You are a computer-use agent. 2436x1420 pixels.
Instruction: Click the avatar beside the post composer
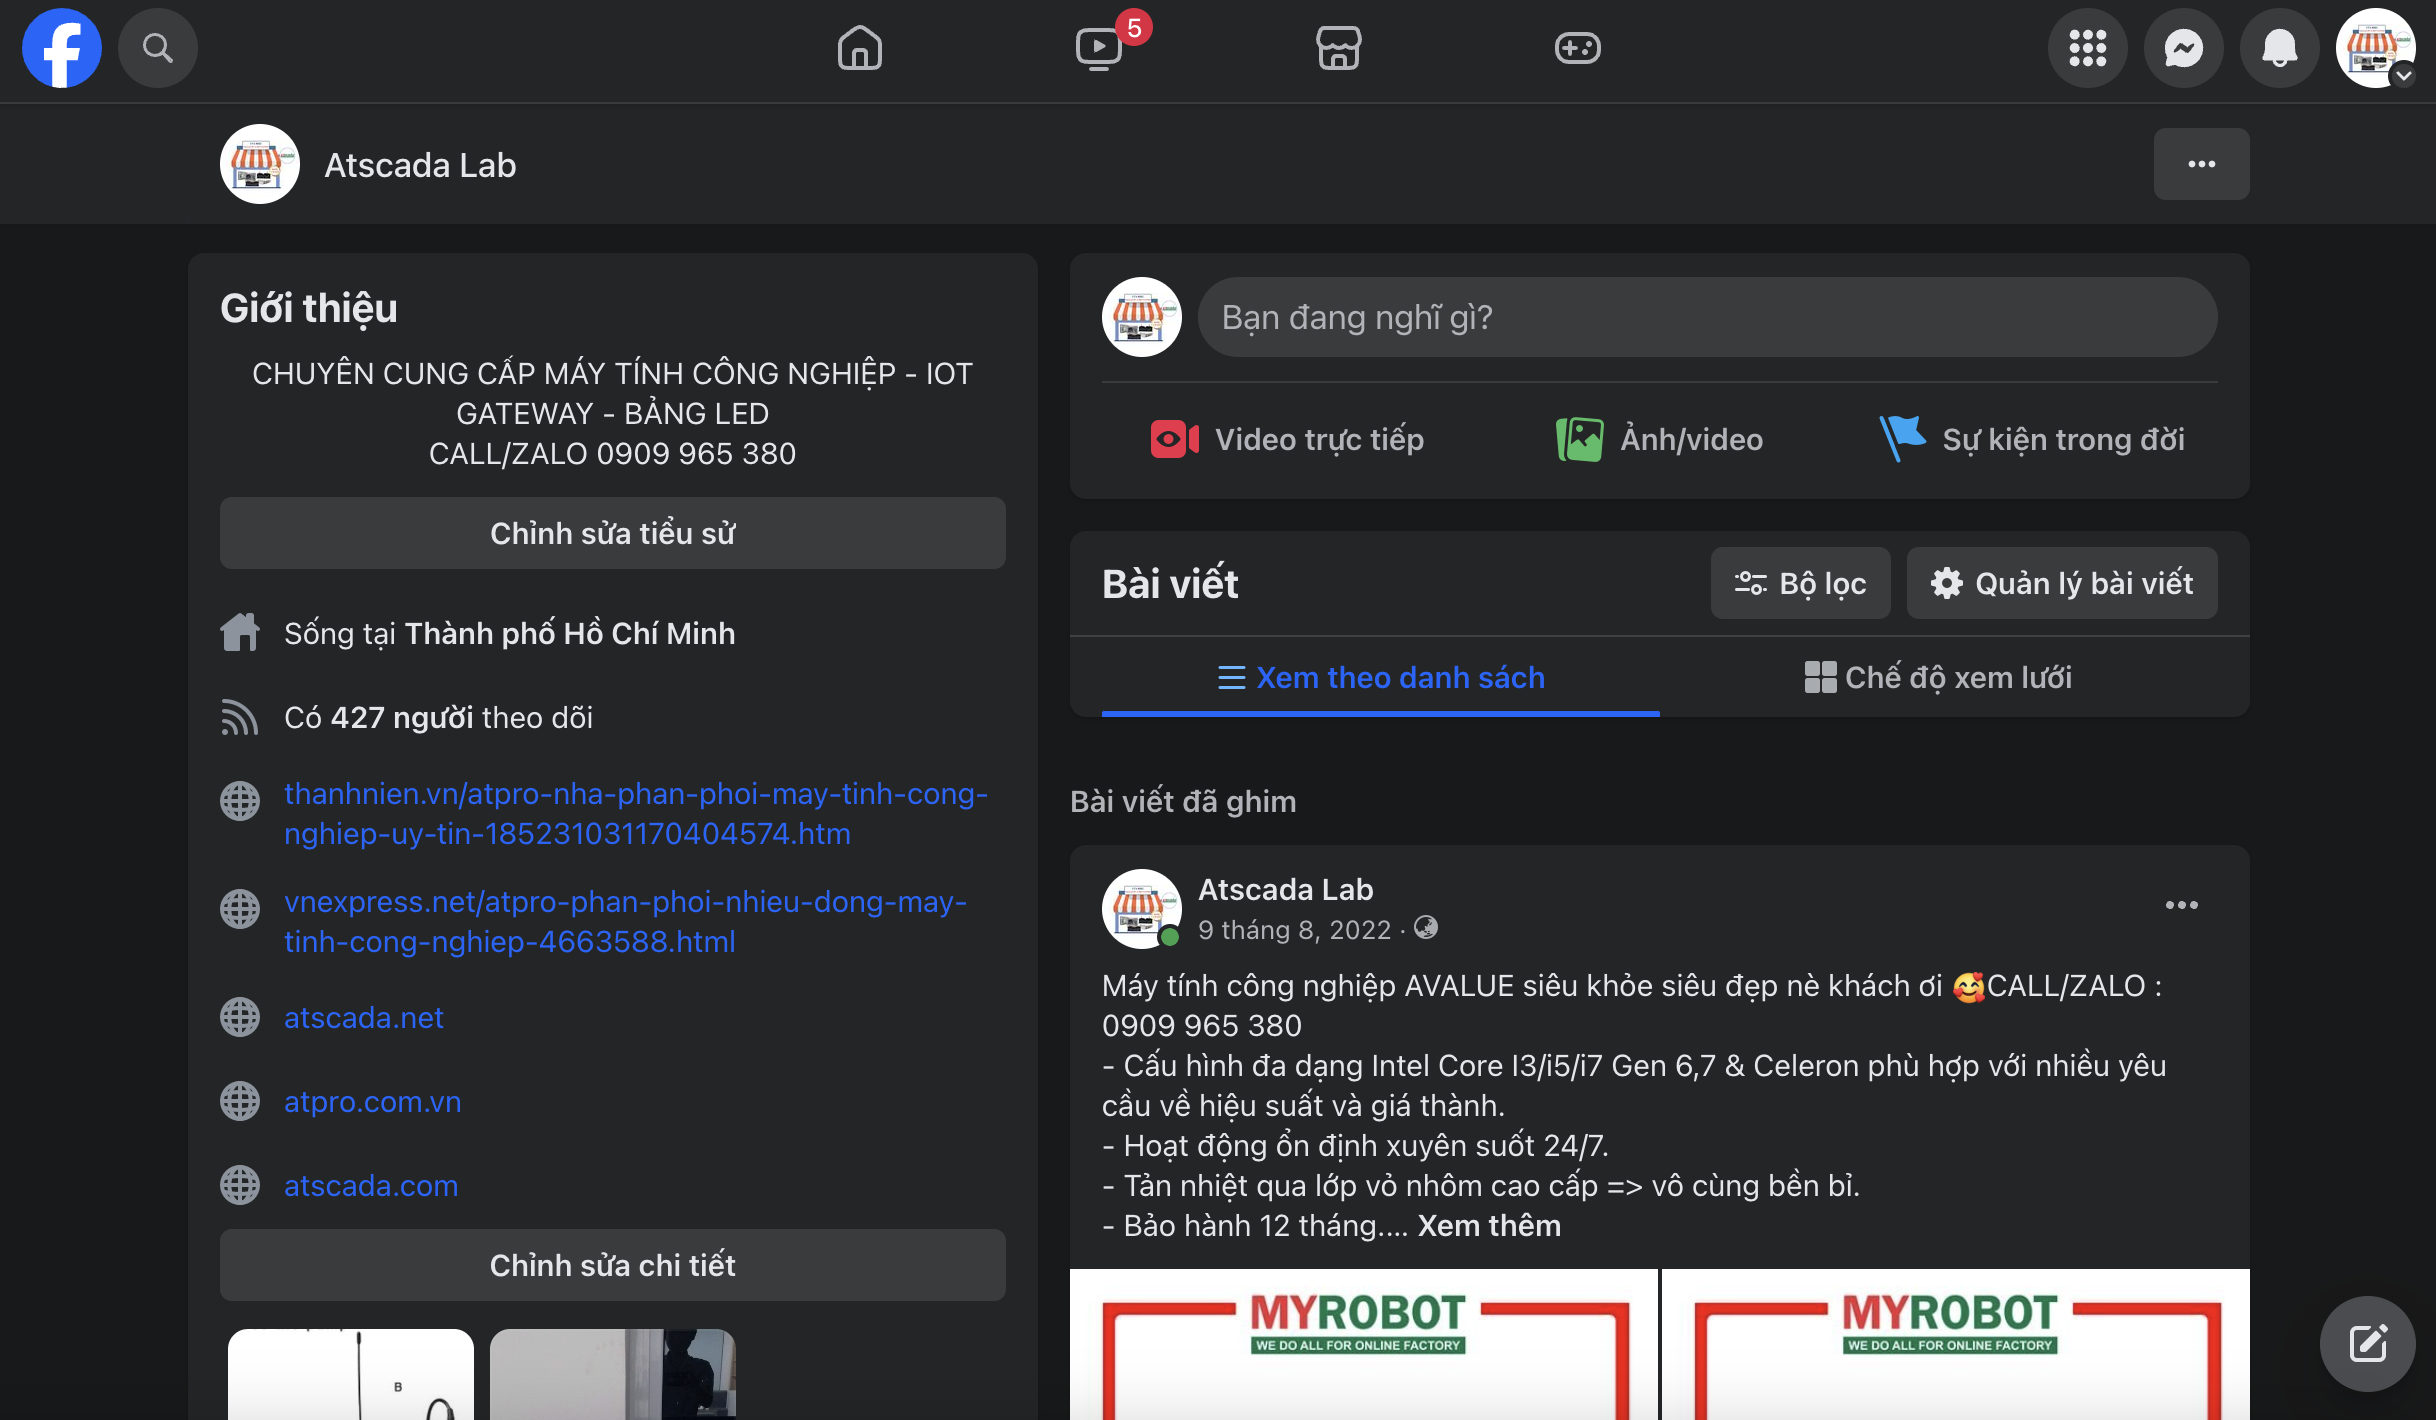1141,317
